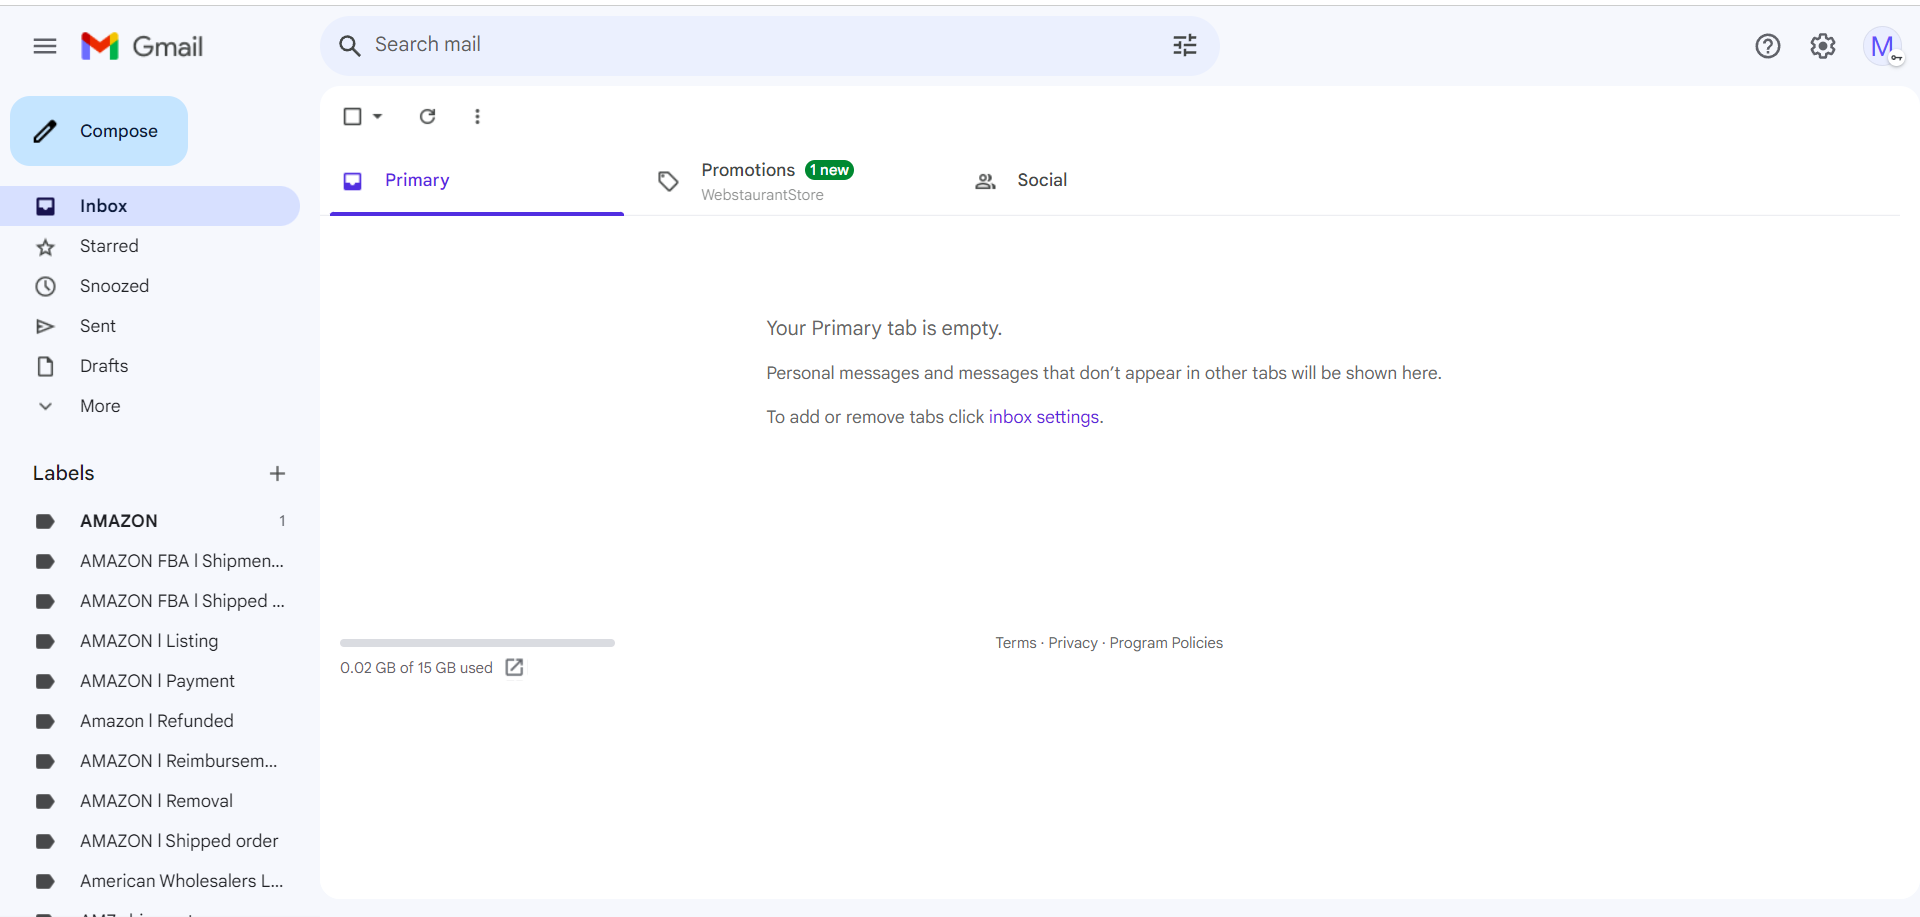Click the storage usage progress bar
The image size is (1920, 917).
coord(477,643)
